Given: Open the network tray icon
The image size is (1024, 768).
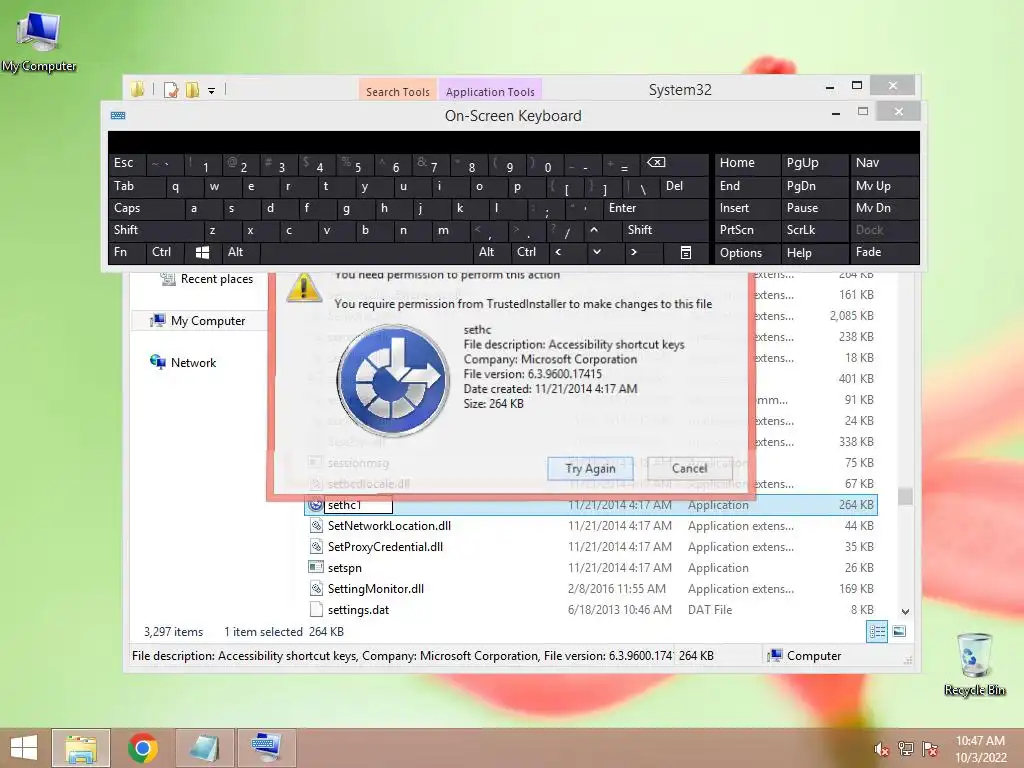Looking at the screenshot, I should pos(906,749).
